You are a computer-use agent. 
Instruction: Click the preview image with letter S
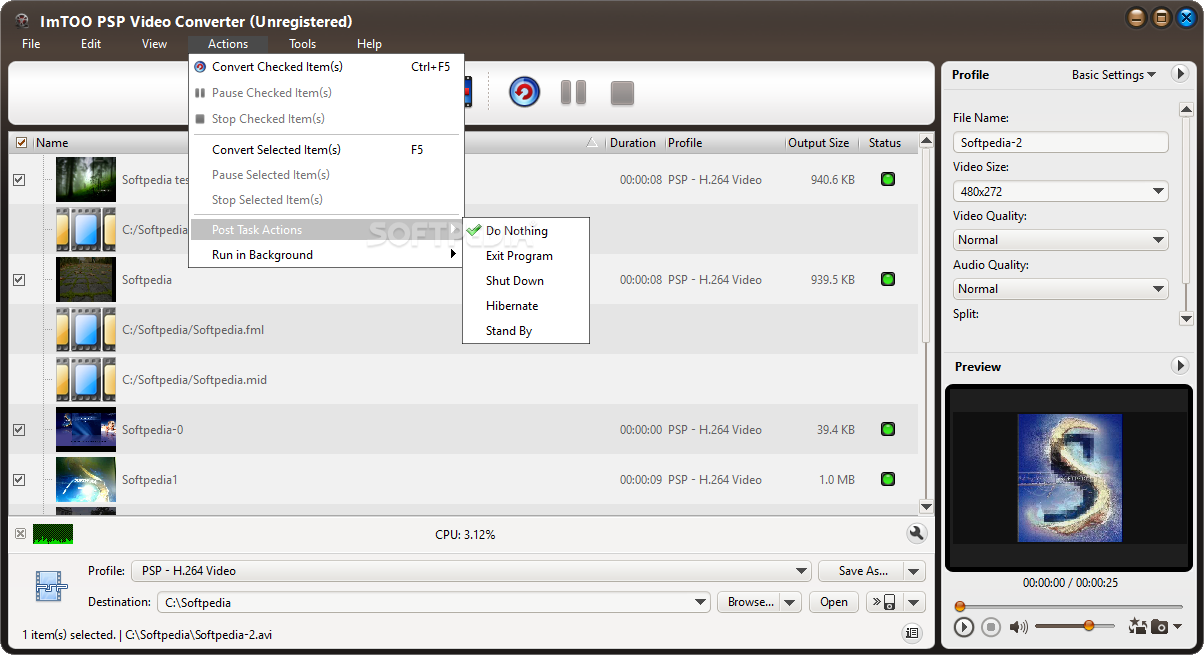point(1069,478)
